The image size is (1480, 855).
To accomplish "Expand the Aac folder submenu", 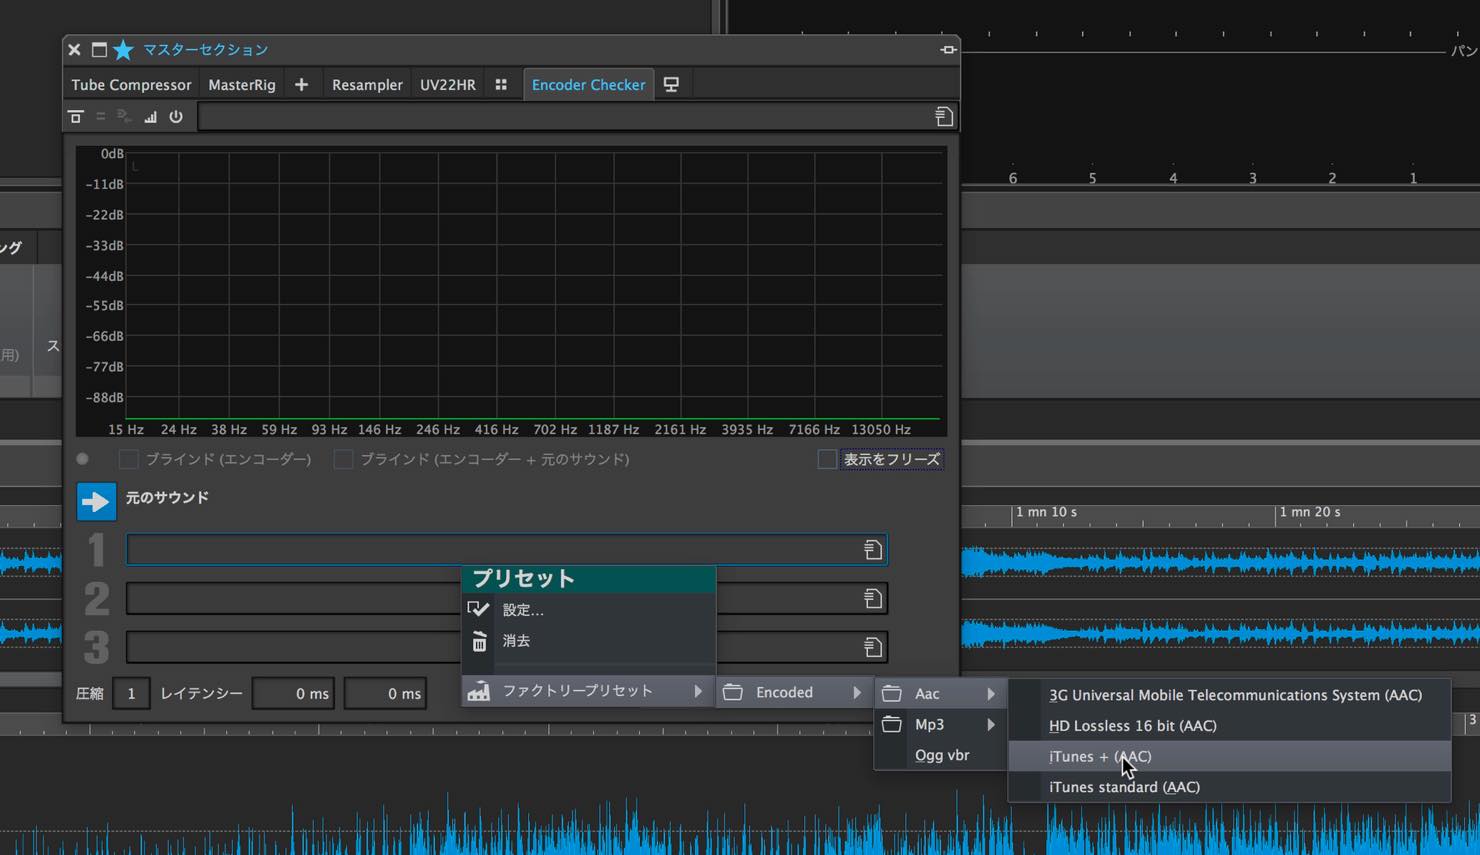I will pyautogui.click(x=940, y=693).
